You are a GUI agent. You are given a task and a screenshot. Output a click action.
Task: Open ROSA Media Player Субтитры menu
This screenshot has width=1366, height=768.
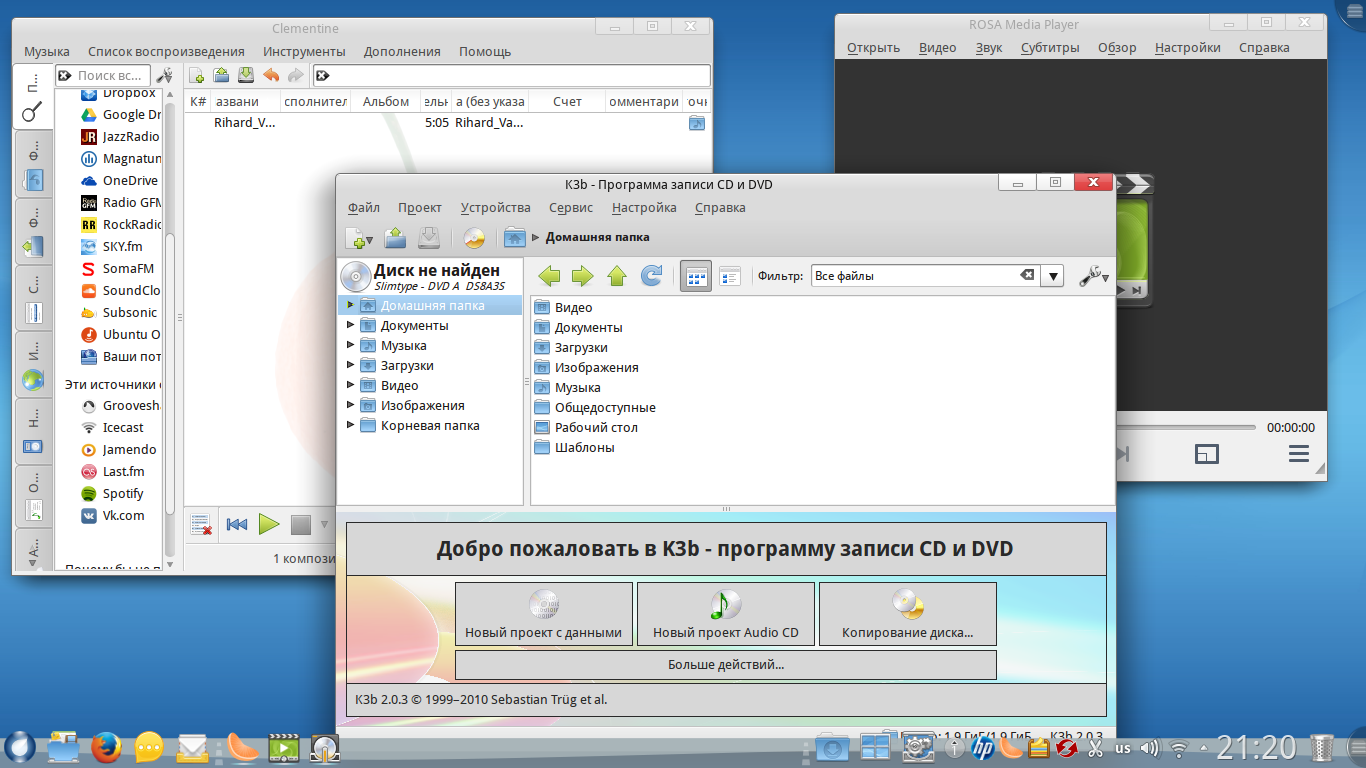(1050, 47)
